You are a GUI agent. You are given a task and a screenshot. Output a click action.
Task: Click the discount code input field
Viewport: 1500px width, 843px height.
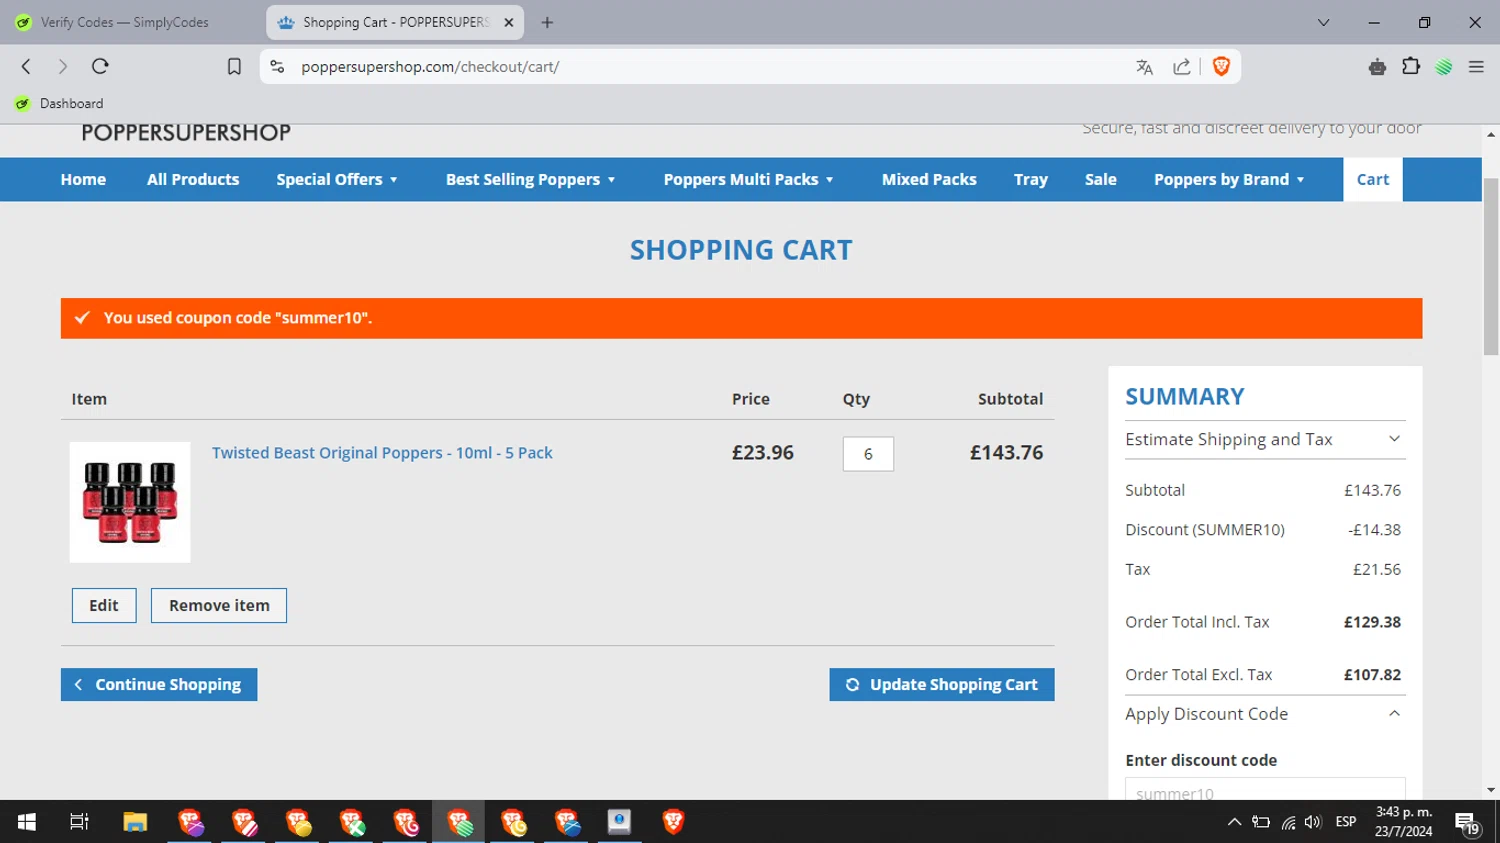(x=1265, y=790)
